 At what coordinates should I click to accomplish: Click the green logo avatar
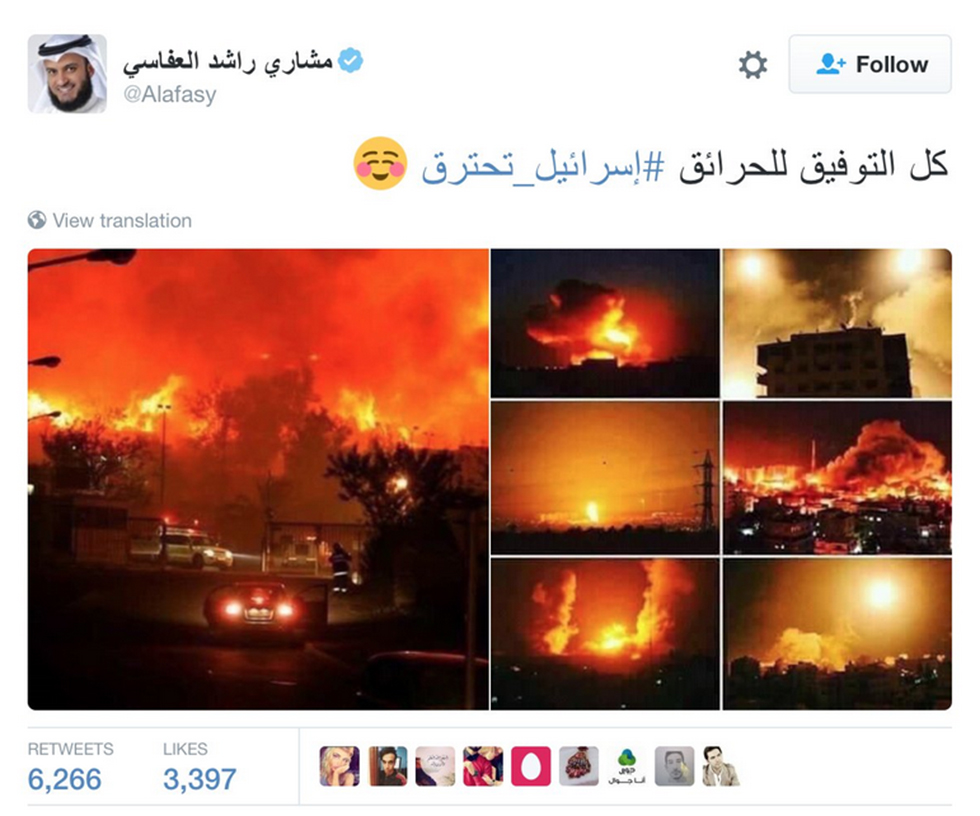coord(626,766)
